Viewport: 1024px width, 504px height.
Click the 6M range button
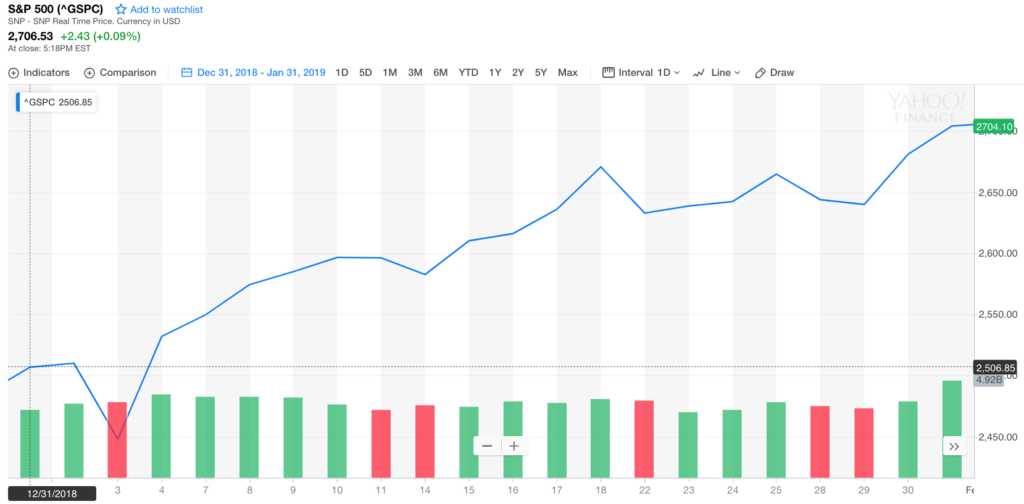click(x=440, y=73)
